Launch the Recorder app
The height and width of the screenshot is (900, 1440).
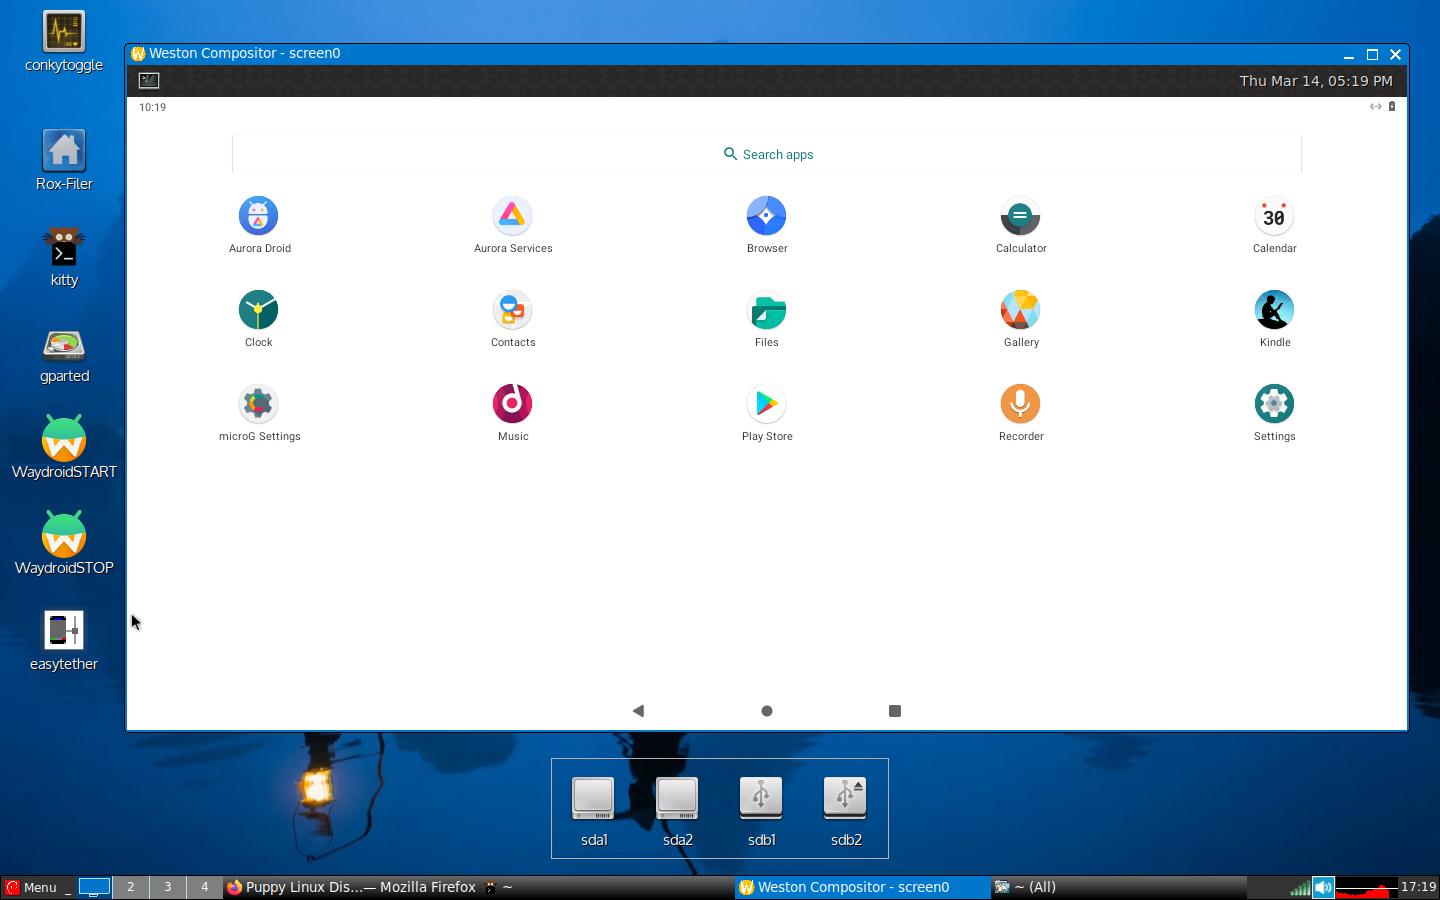pyautogui.click(x=1021, y=405)
